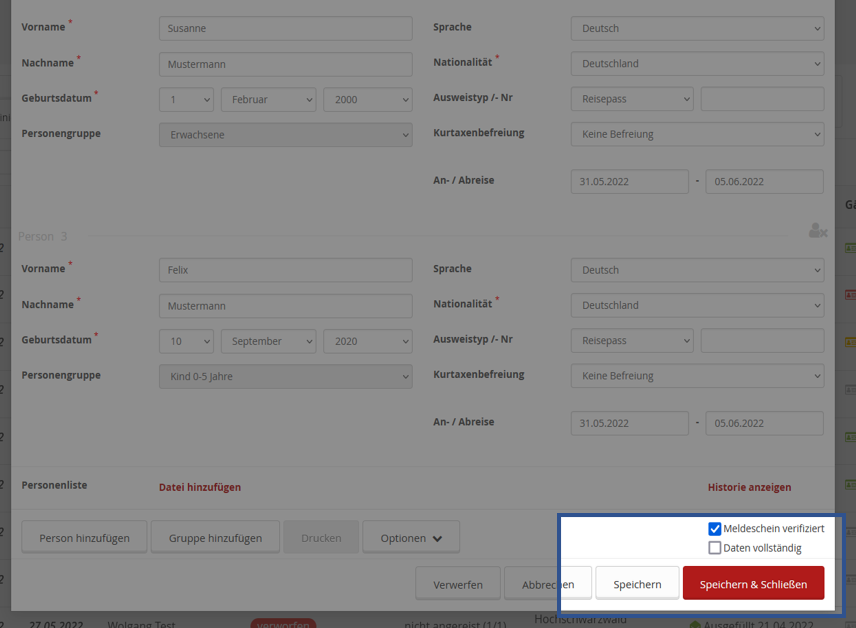Open the Personengruppe dropdown showing Erwachsene
Viewport: 856px width, 628px height.
coord(285,134)
